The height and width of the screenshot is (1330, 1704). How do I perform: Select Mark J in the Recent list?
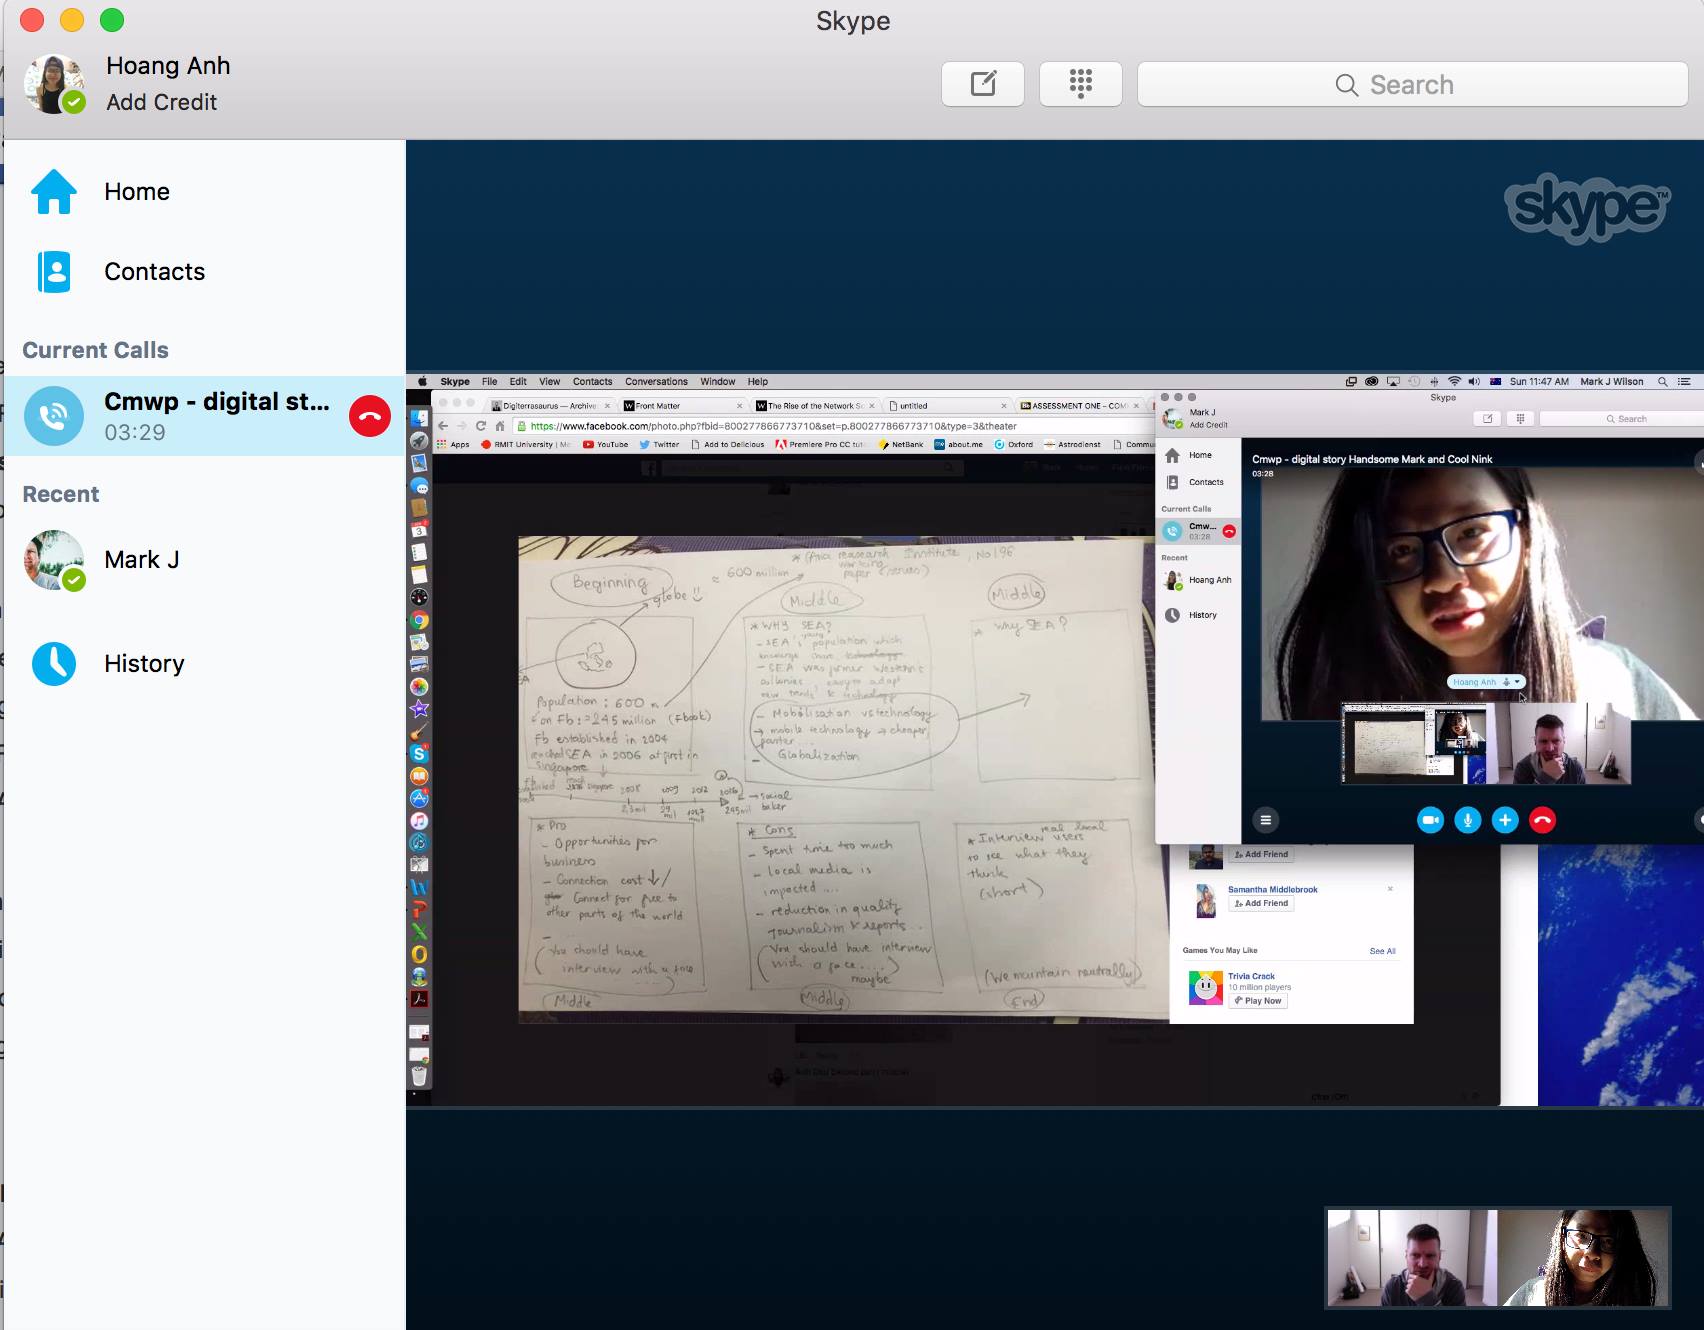[x=140, y=560]
